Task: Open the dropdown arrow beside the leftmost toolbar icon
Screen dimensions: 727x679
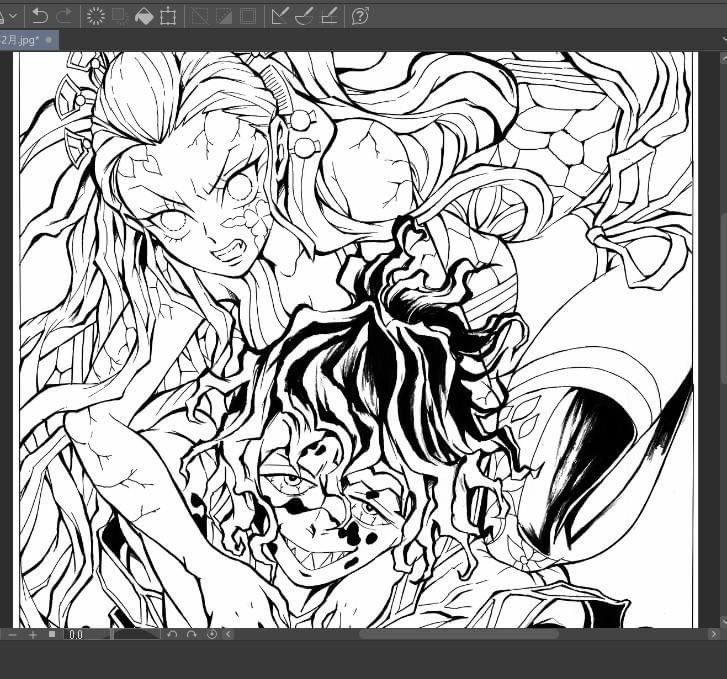Action: 13,16
